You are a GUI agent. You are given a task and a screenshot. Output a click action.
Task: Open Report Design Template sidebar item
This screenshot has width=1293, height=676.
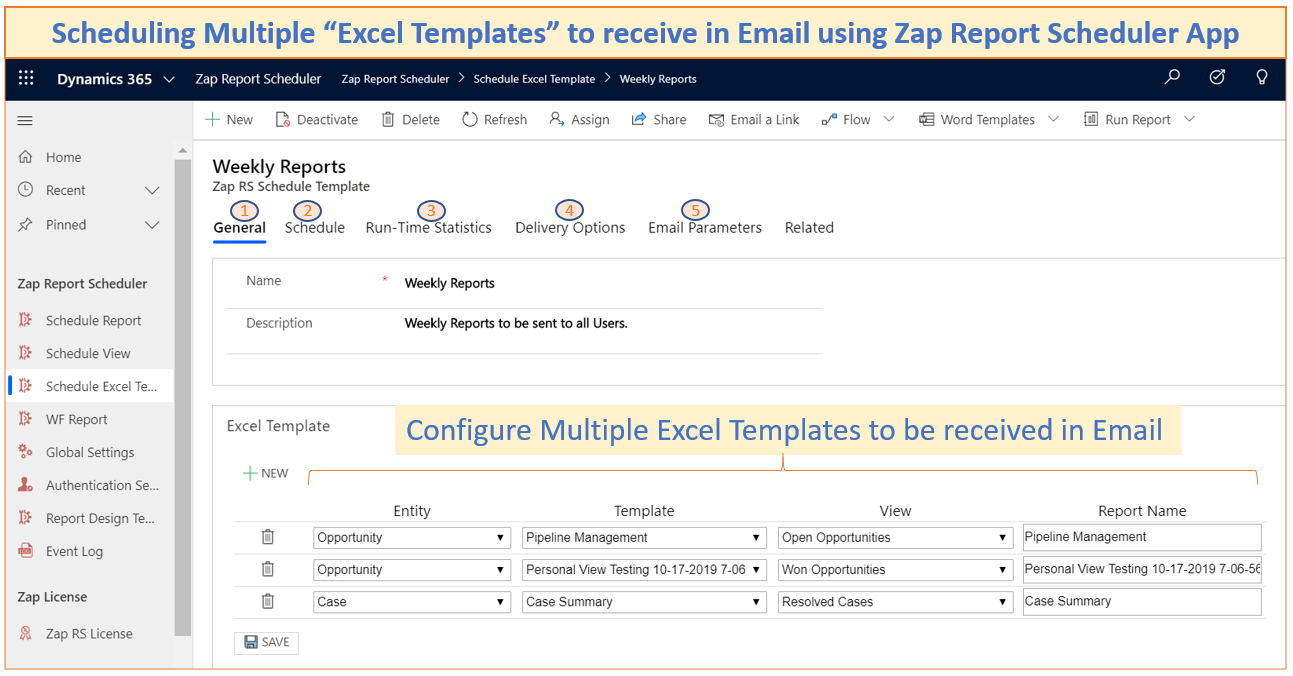click(100, 519)
